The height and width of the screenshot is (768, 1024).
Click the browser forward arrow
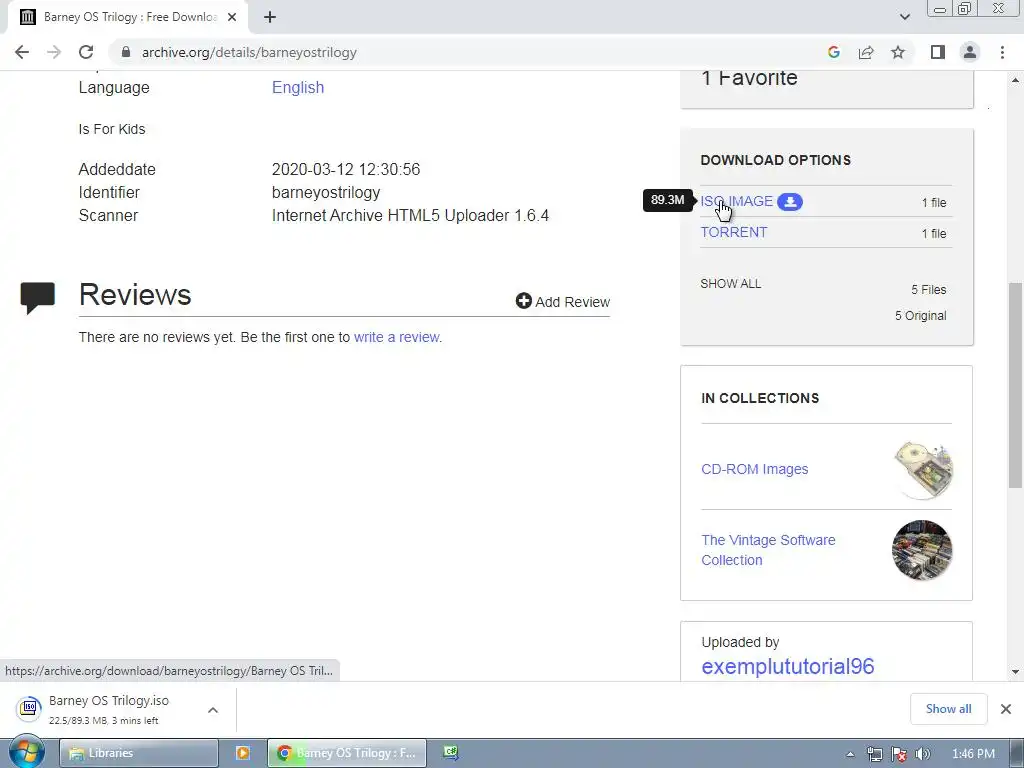point(54,52)
